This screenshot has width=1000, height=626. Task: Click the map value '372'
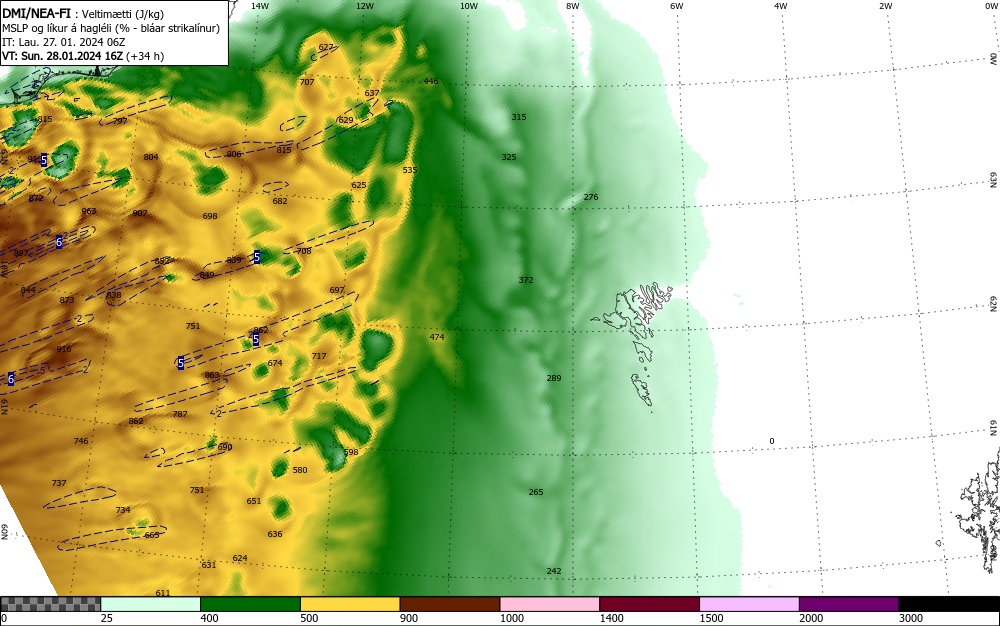tap(526, 280)
